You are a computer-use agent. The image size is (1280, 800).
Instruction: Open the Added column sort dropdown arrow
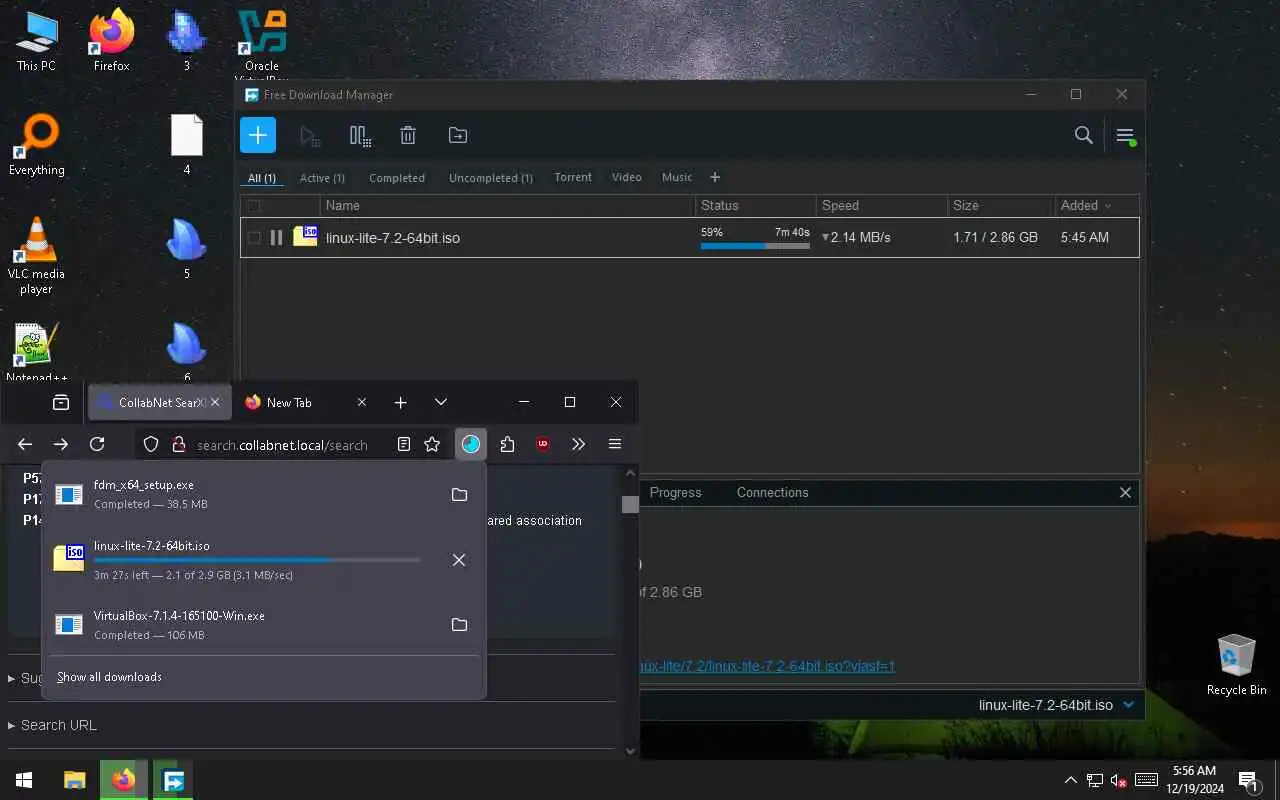[x=1107, y=206]
